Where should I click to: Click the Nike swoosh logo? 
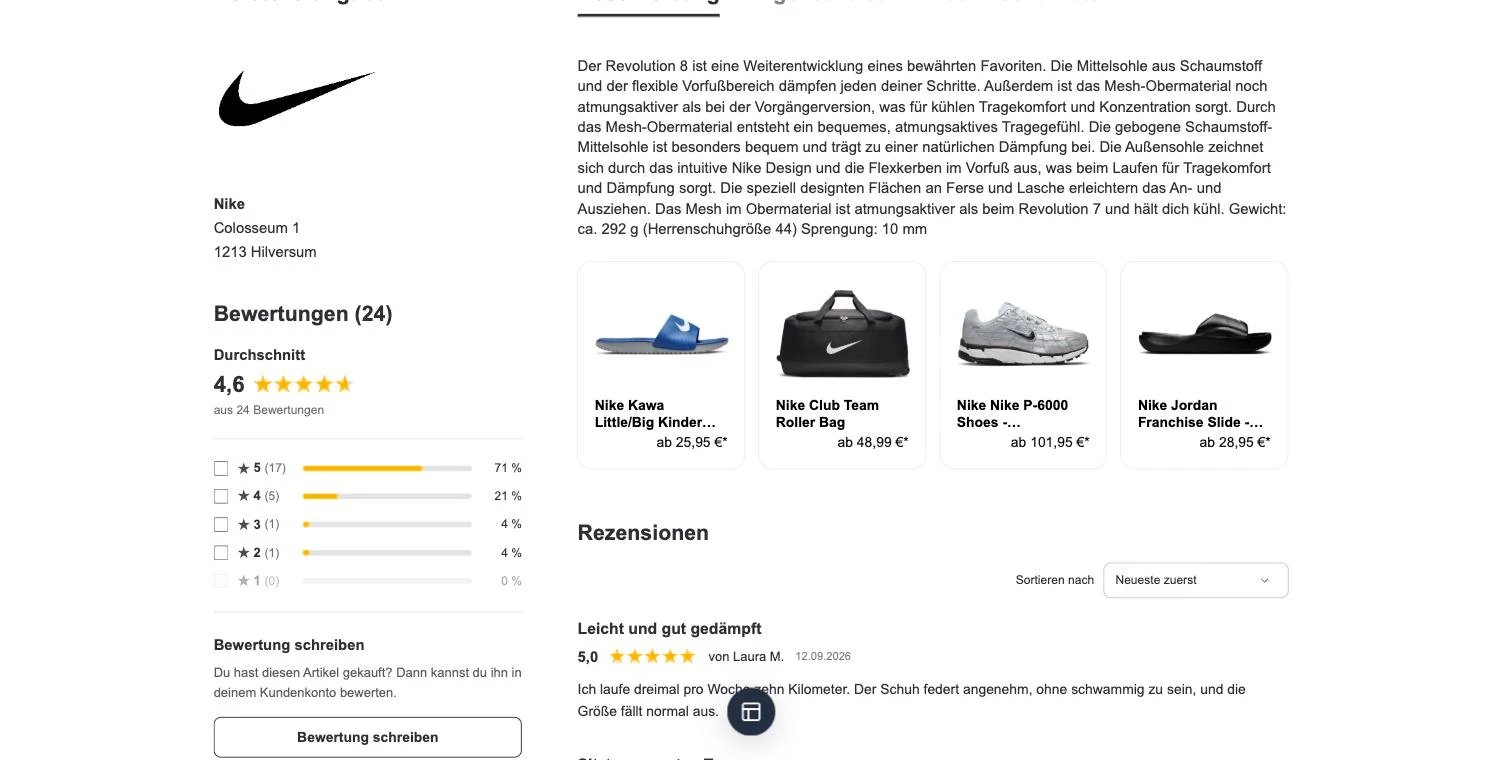click(297, 98)
